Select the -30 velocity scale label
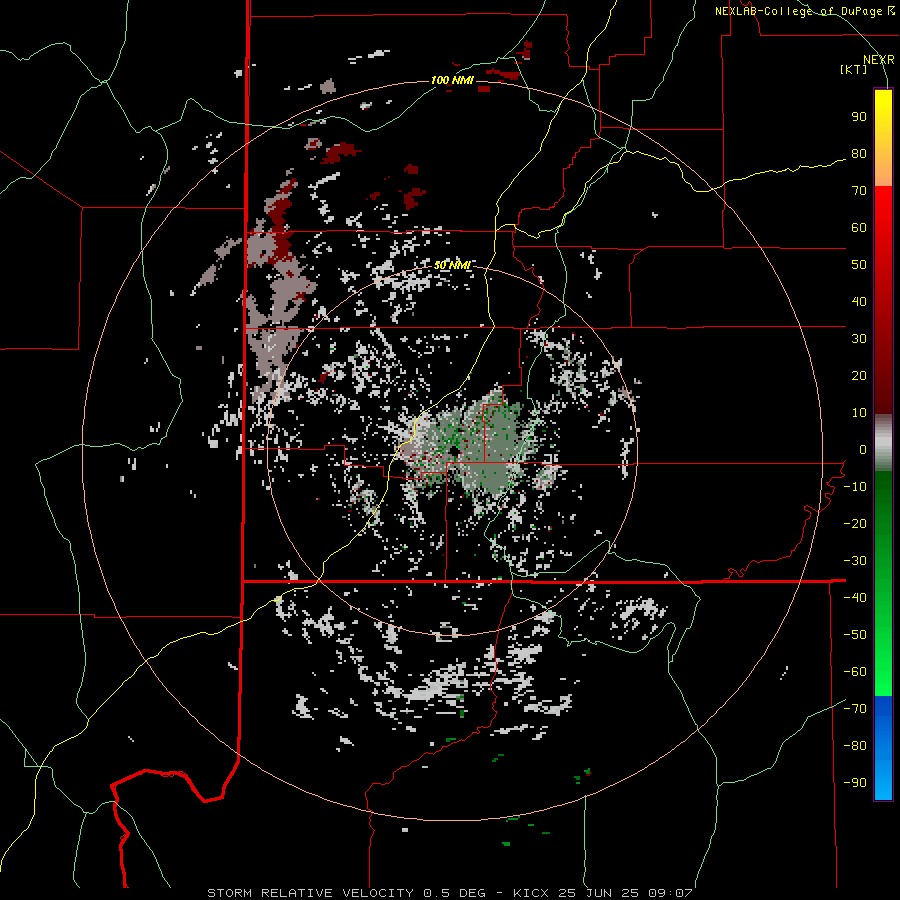The height and width of the screenshot is (900, 900). click(x=855, y=561)
